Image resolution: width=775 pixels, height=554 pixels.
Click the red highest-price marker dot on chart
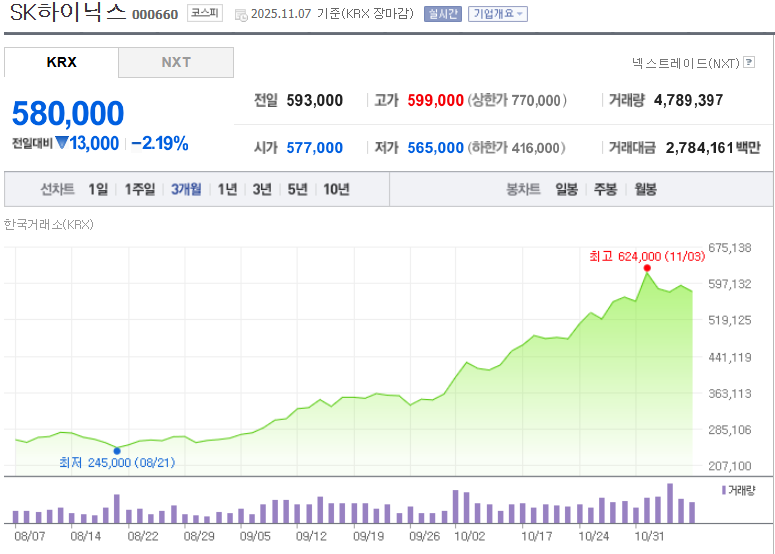647,268
